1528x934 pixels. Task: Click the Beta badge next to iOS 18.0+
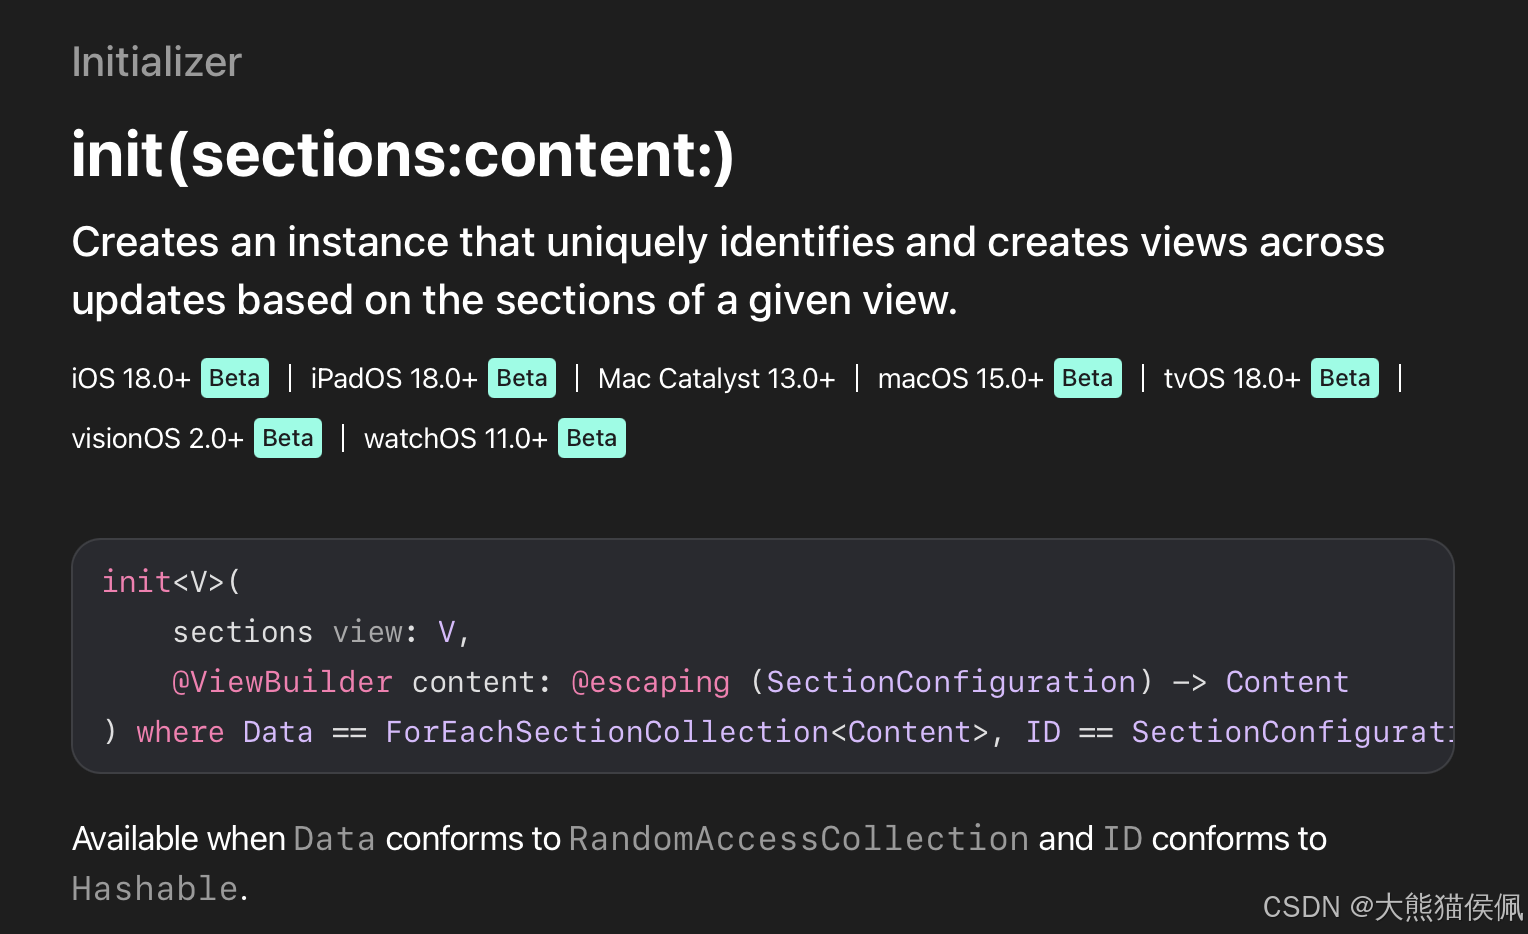tap(234, 378)
